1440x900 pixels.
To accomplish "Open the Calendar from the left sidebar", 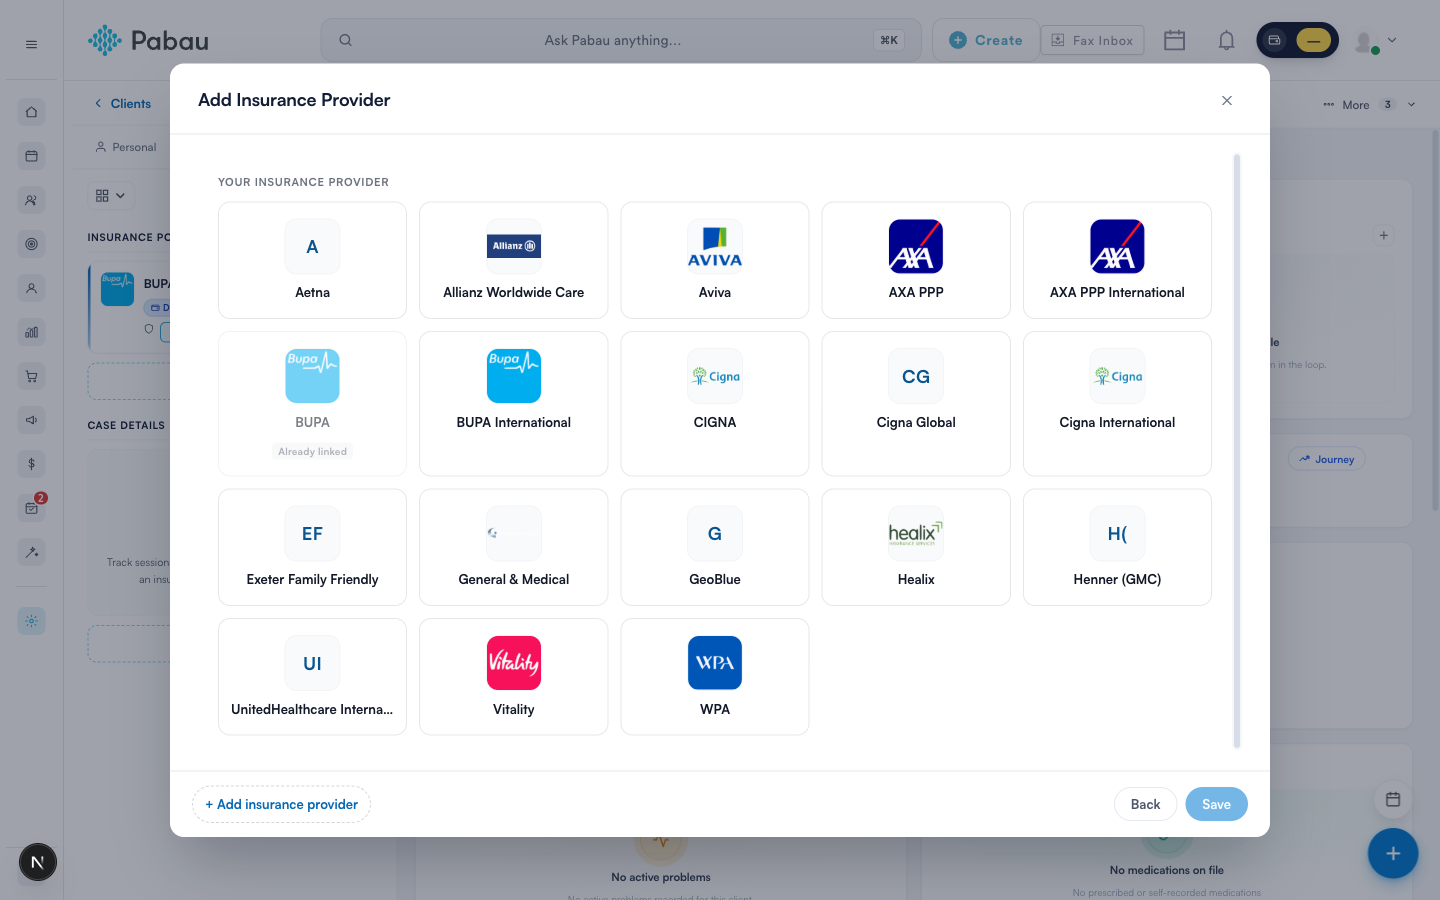I will pyautogui.click(x=31, y=156).
